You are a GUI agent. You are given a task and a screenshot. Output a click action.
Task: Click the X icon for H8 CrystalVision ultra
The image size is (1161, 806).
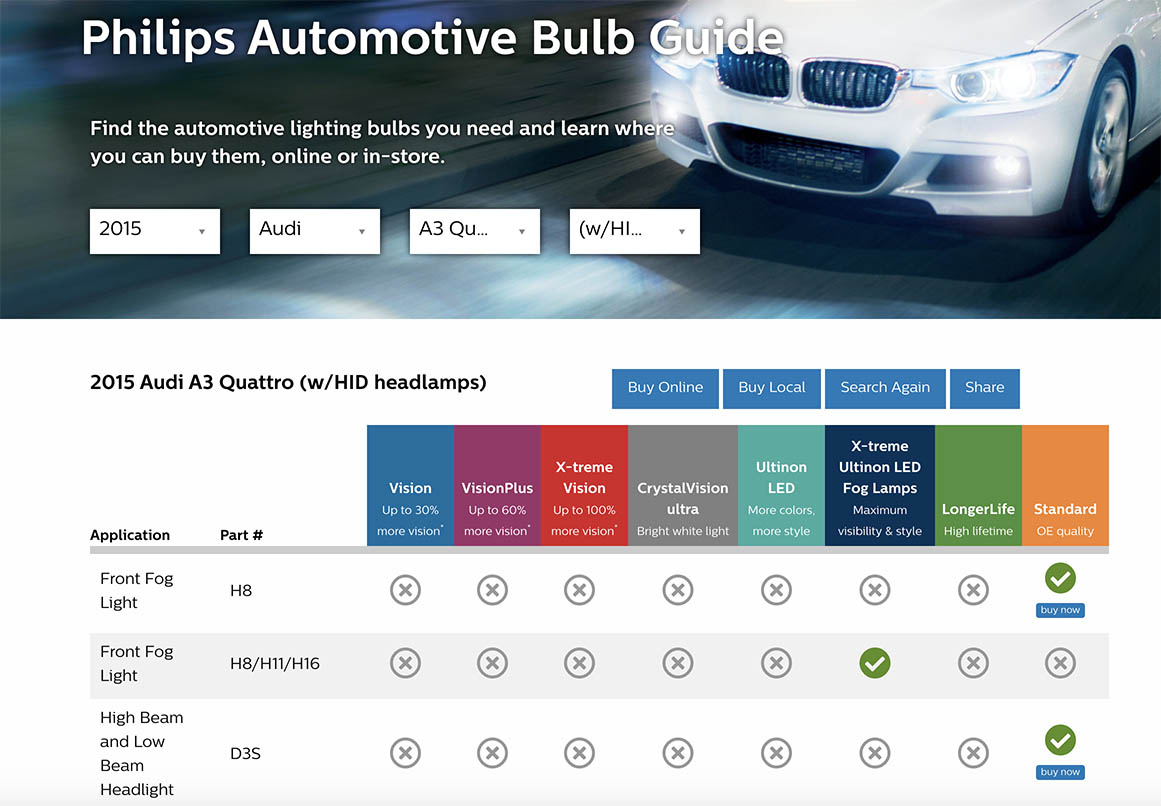coord(677,590)
